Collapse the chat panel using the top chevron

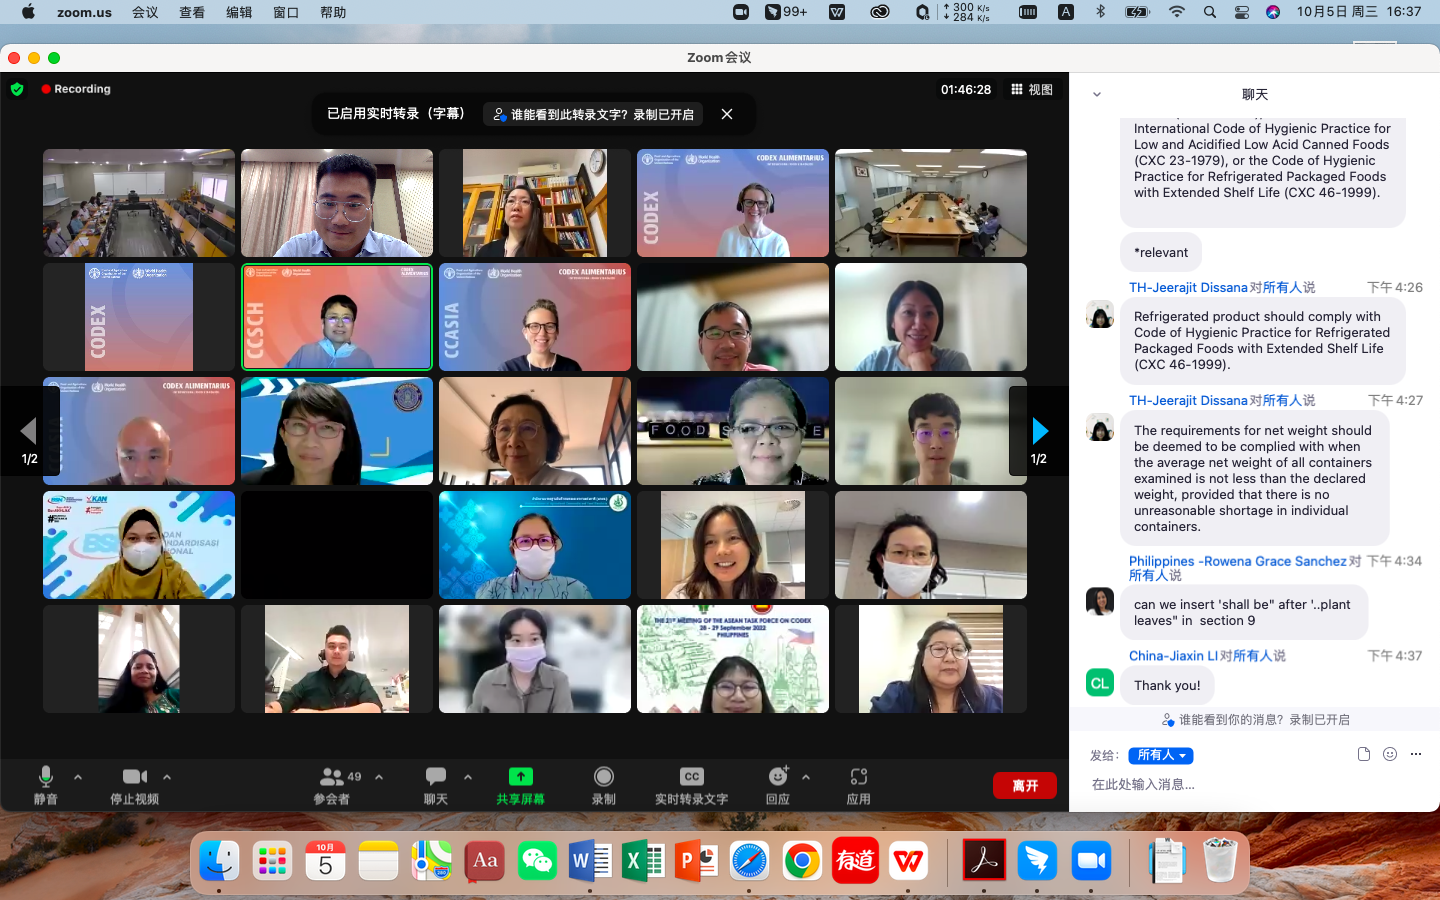pyautogui.click(x=1097, y=95)
